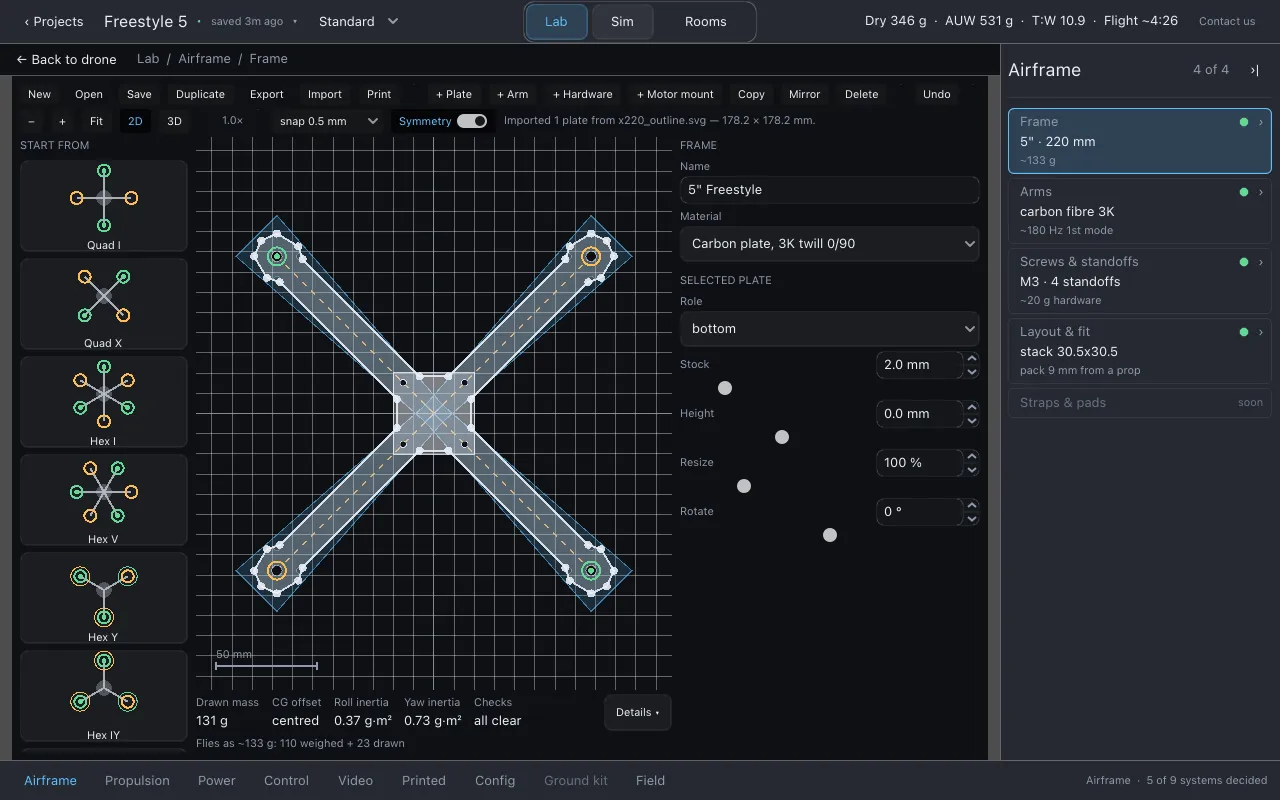1280x800 pixels.
Task: Expand the Details menu
Action: tap(637, 713)
